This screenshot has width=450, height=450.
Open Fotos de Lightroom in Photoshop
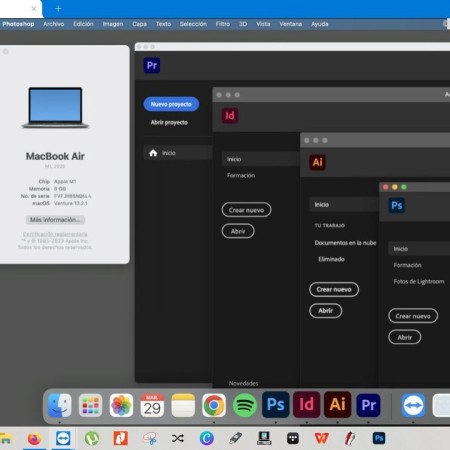419,281
